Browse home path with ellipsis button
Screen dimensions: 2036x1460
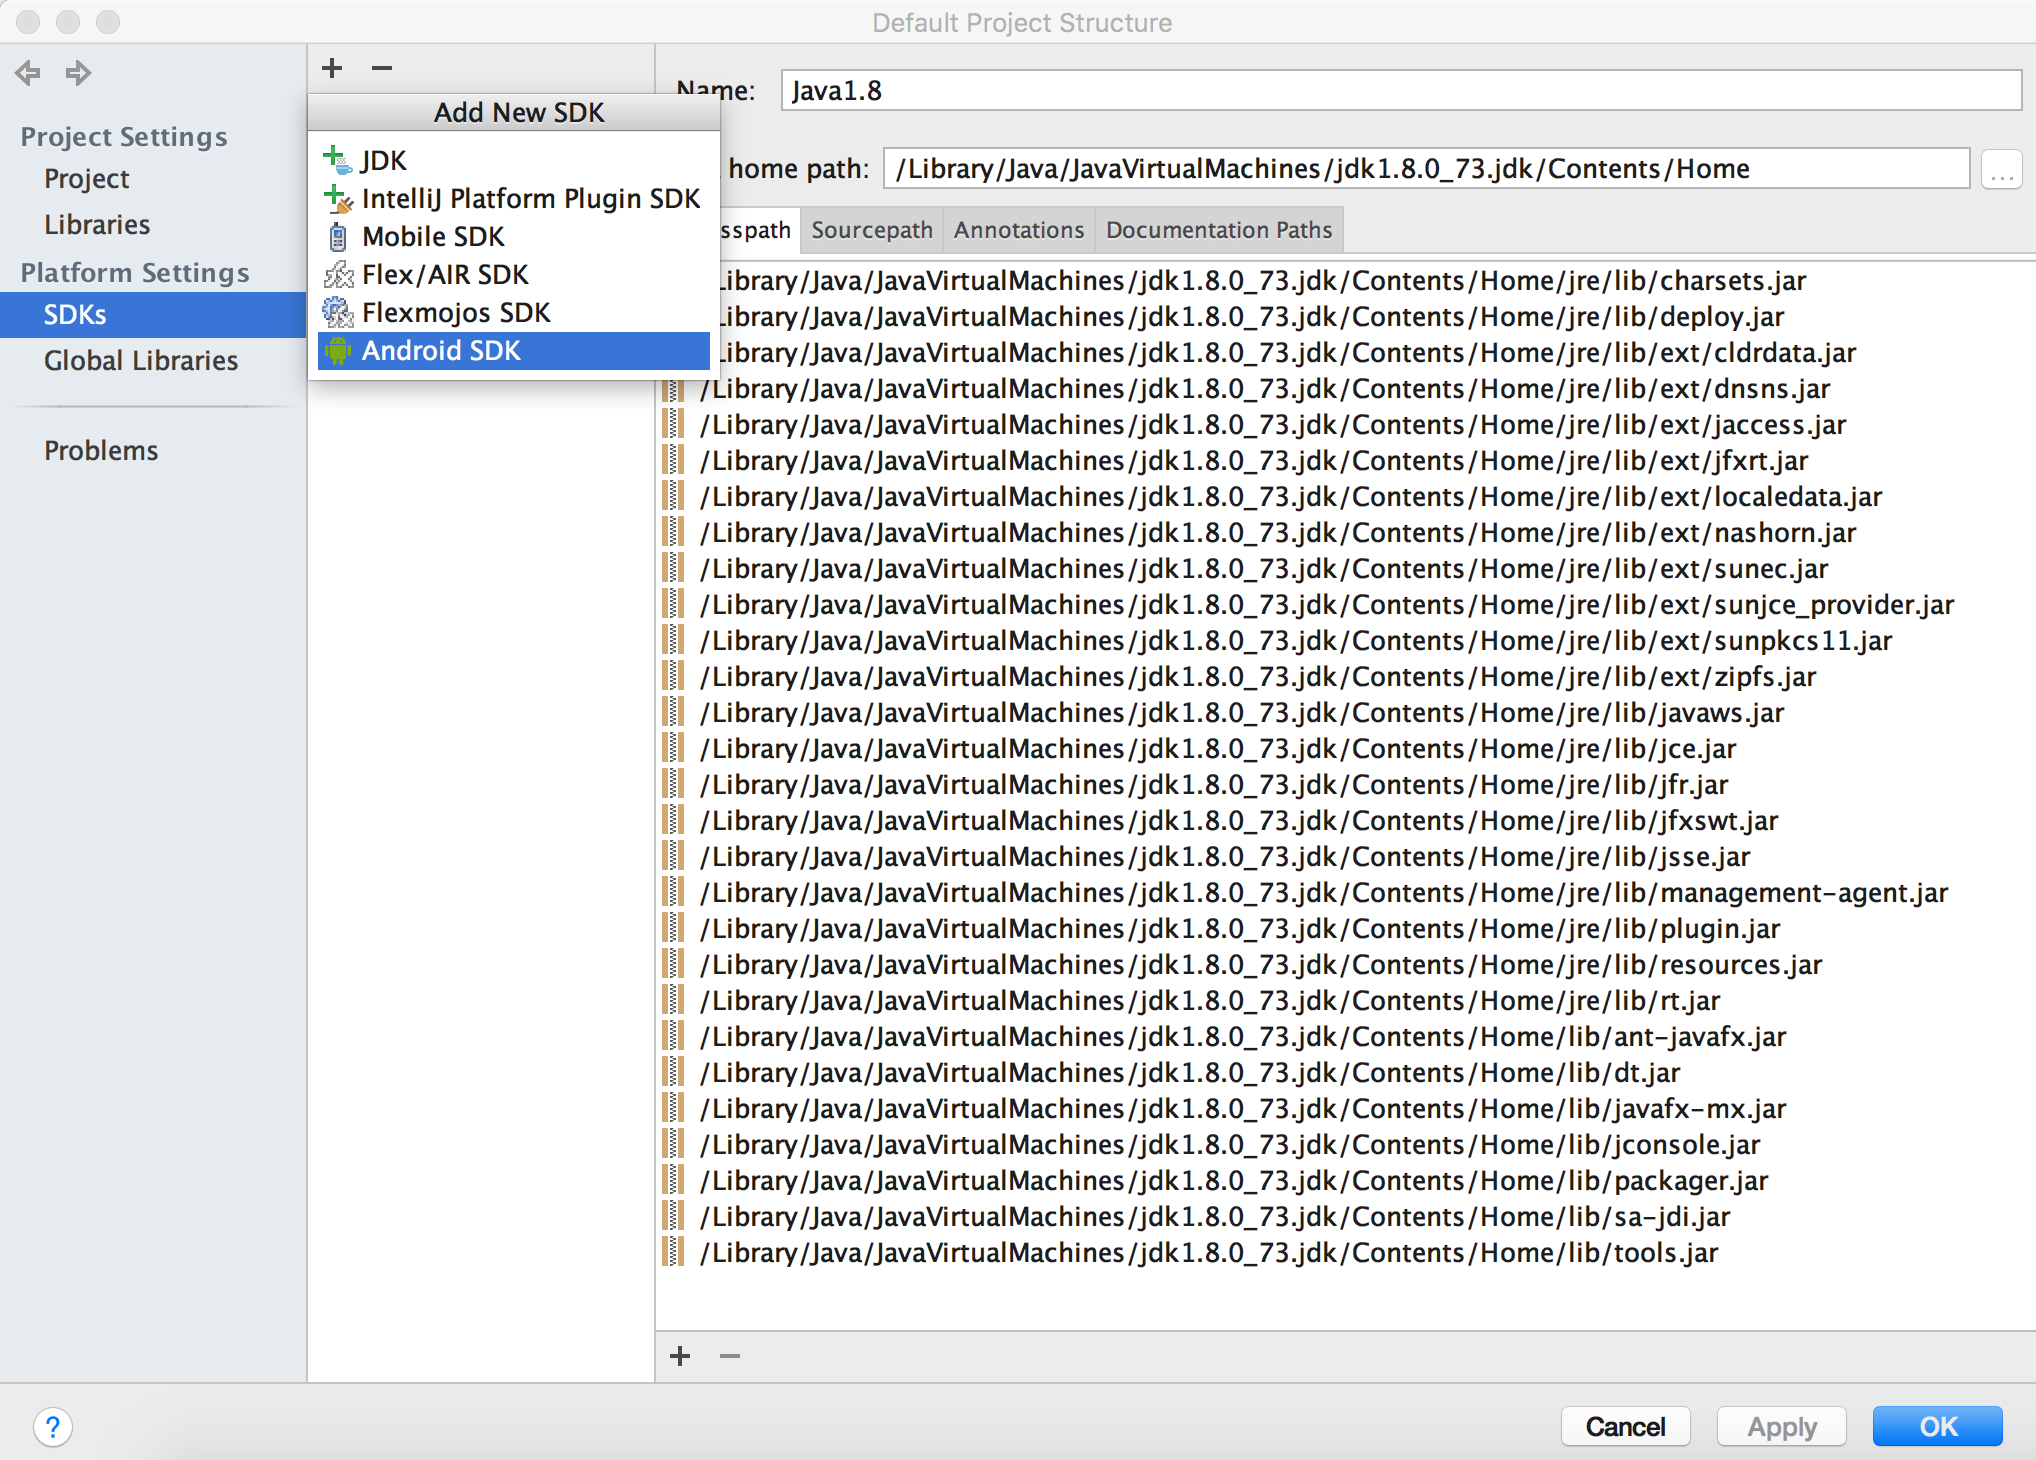(x=2002, y=169)
